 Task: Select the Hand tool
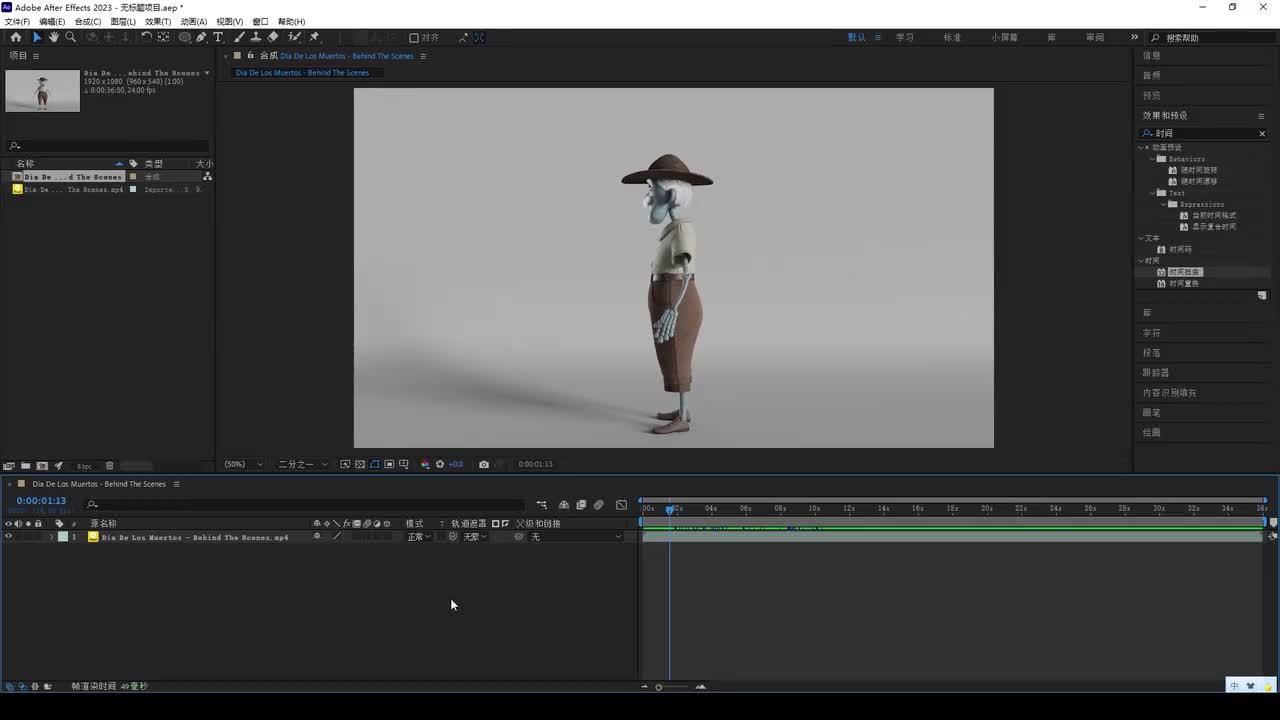[54, 37]
